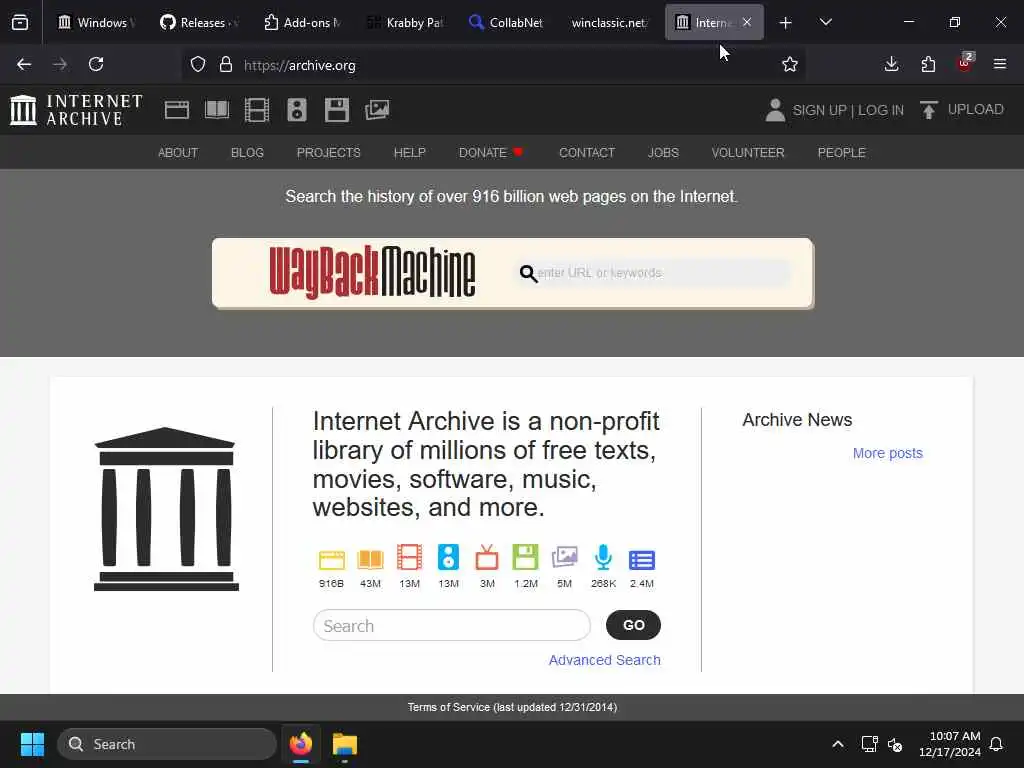Viewport: 1024px width, 768px height.
Task: Open the PEOPLE menu link
Action: [x=841, y=153]
